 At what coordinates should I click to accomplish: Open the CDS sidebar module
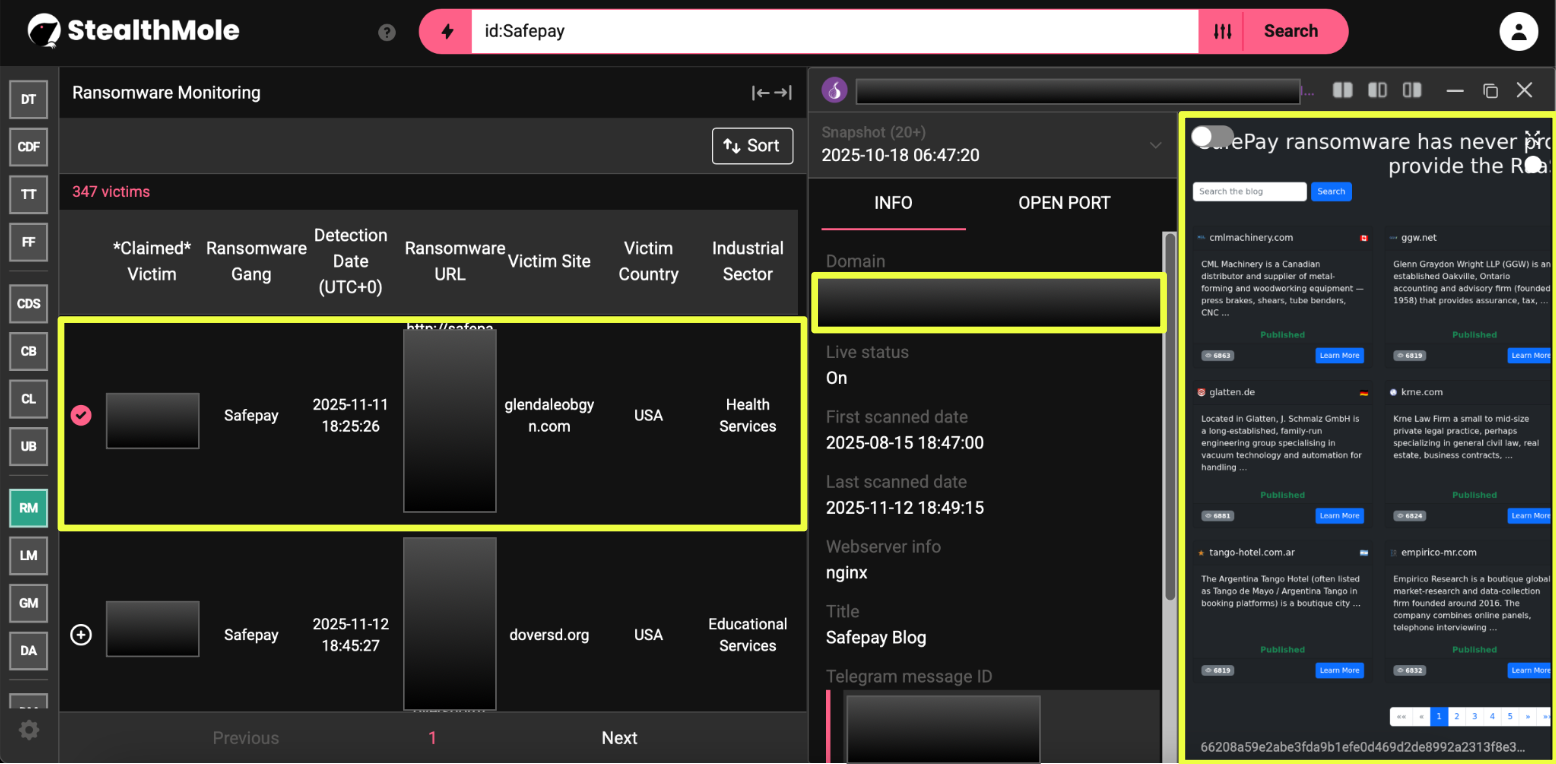pos(29,304)
